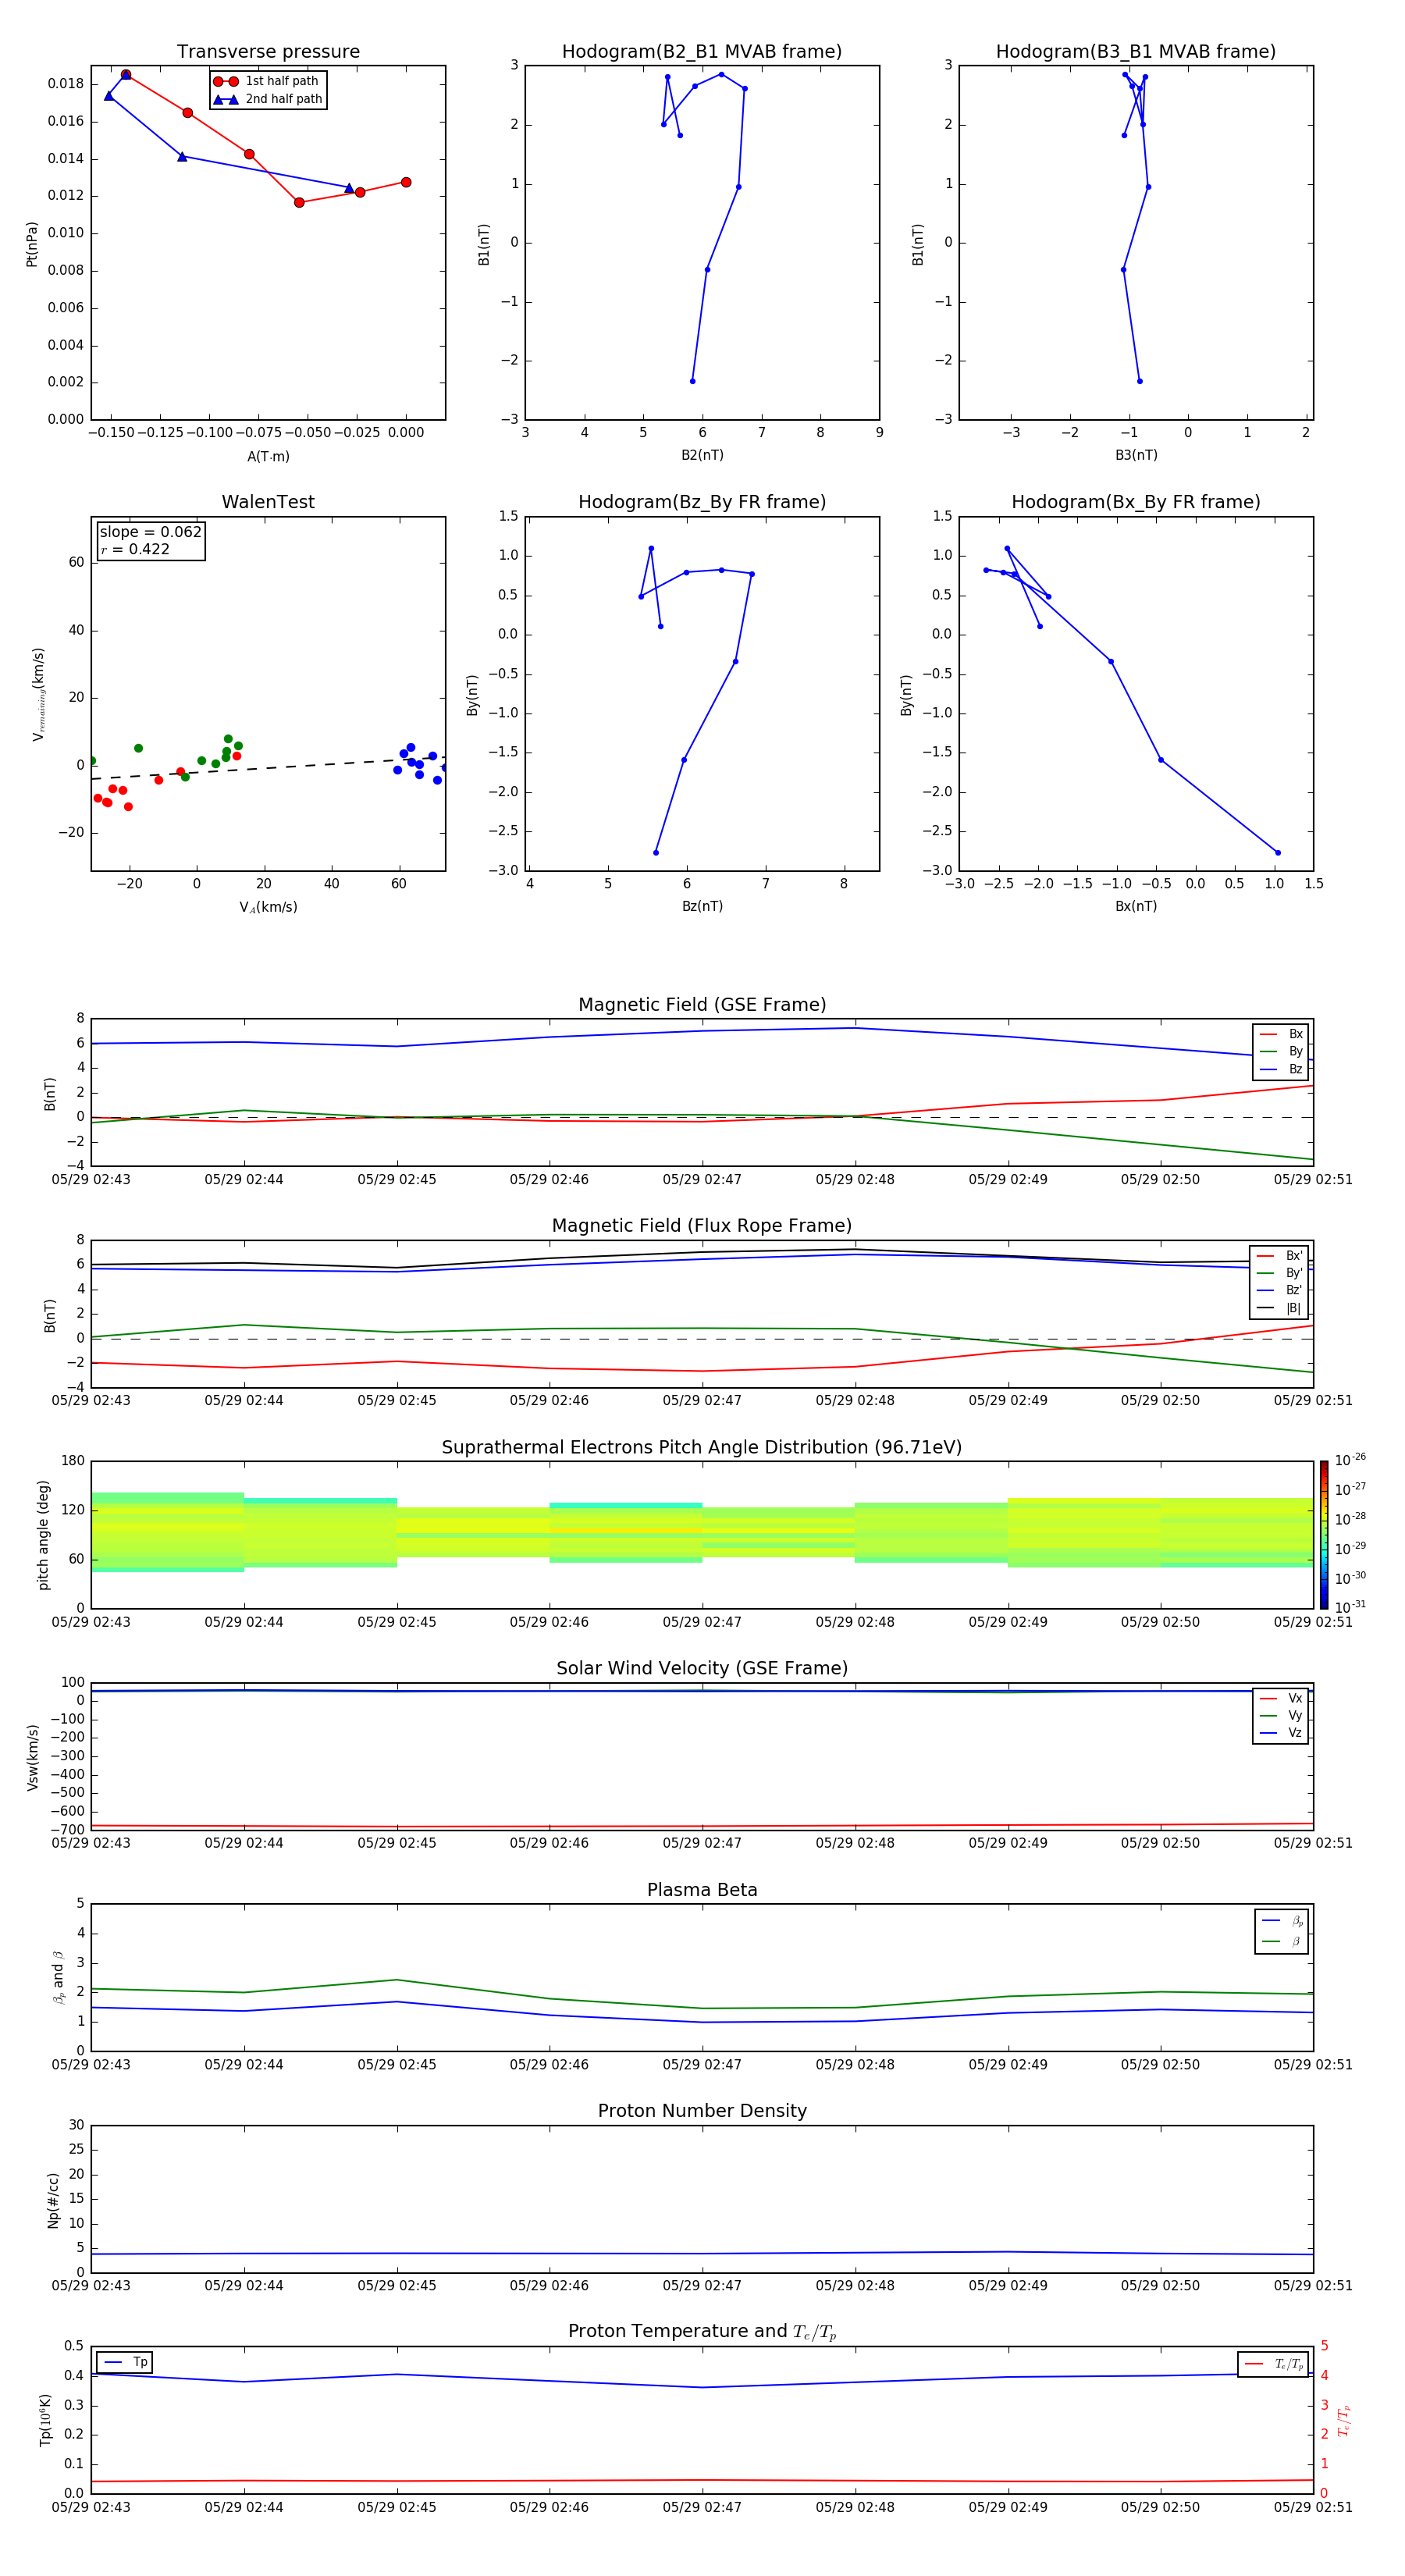This screenshot has height=2576, width=1405.
Task: Select the '2nd half path' legend entry
Action: pos(267,99)
